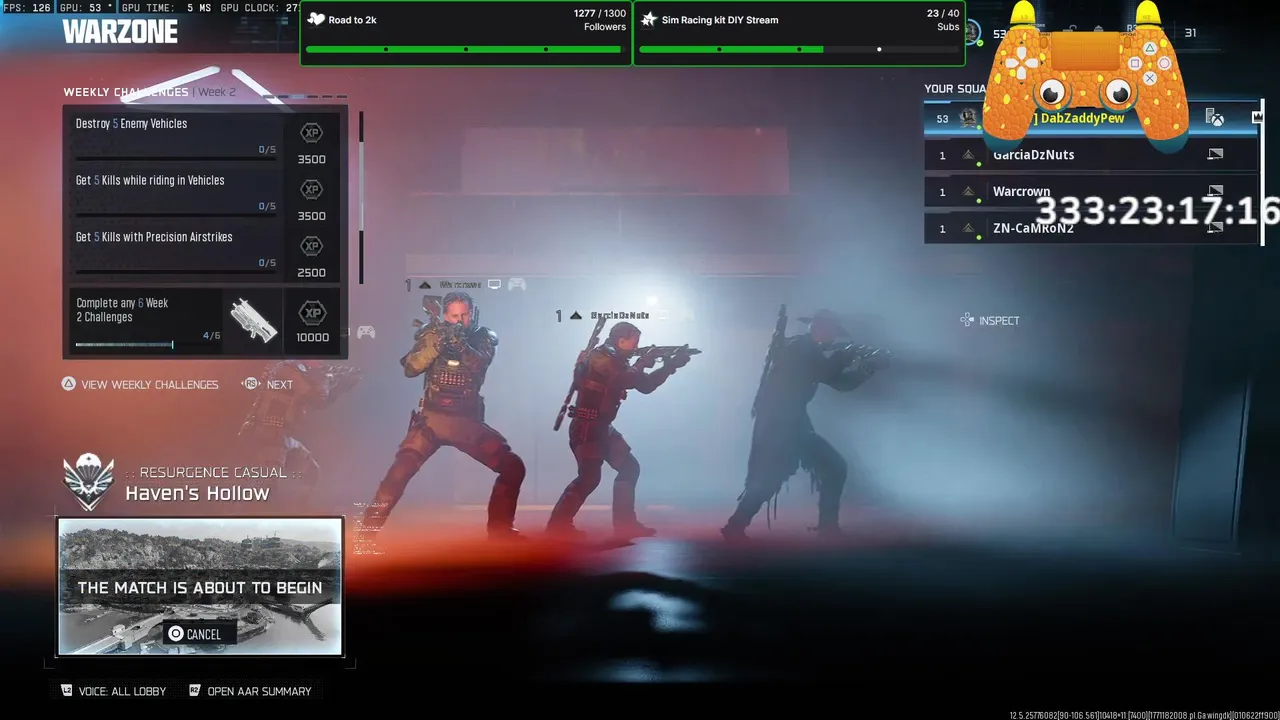Click the XP icon for Destroy Enemy Vehicles
This screenshot has height=720, width=1280.
click(312, 132)
